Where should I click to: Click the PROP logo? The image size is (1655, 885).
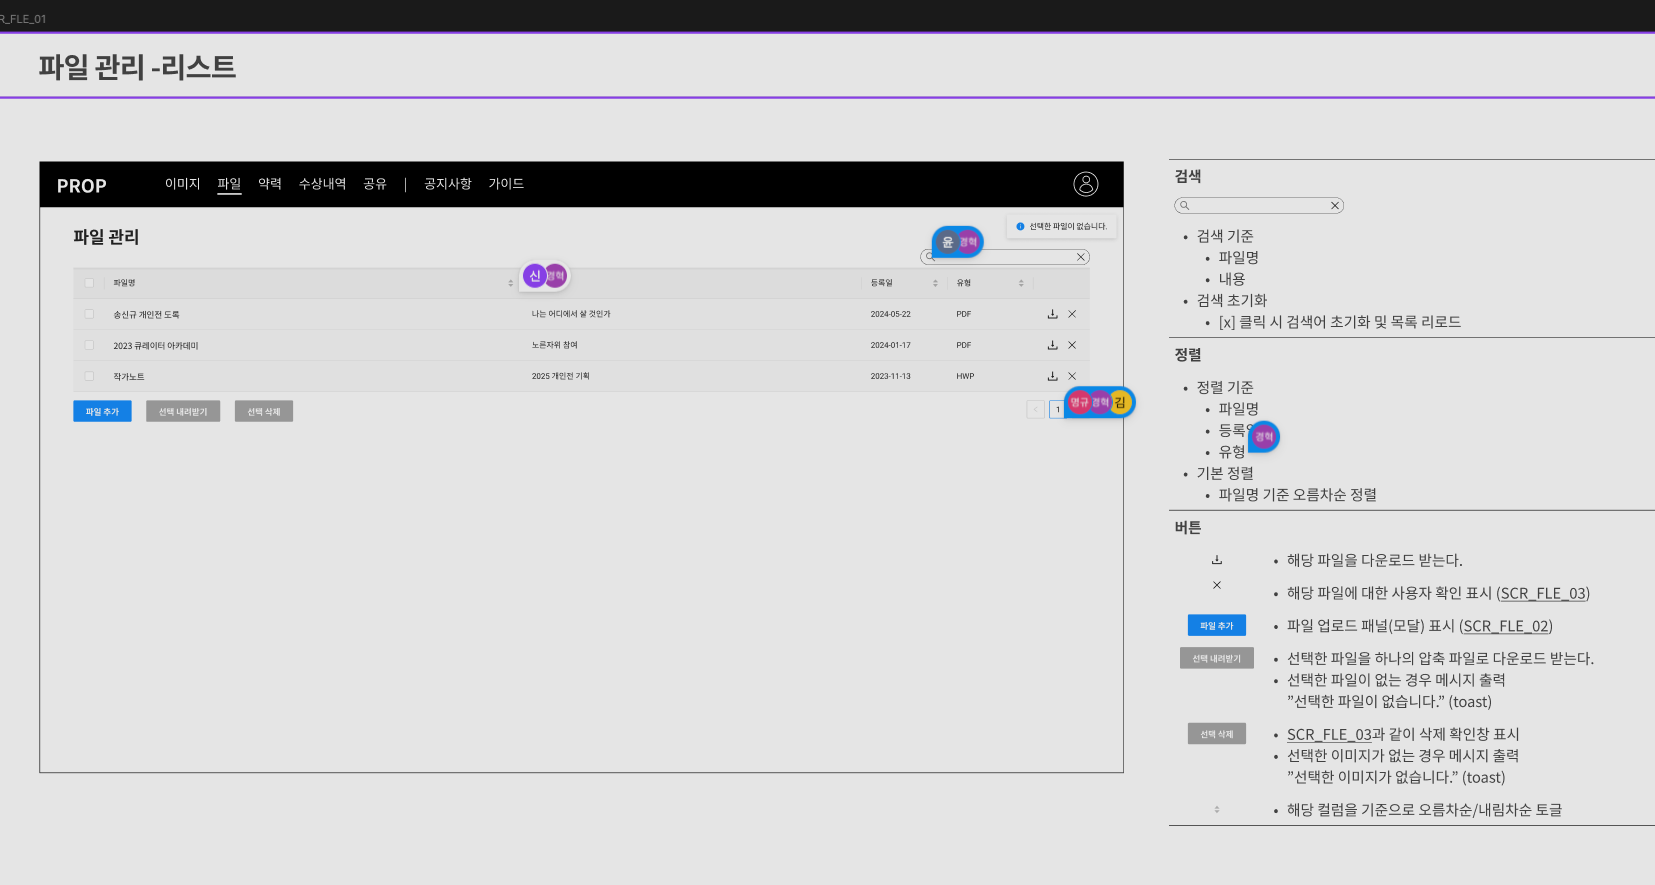(x=81, y=186)
